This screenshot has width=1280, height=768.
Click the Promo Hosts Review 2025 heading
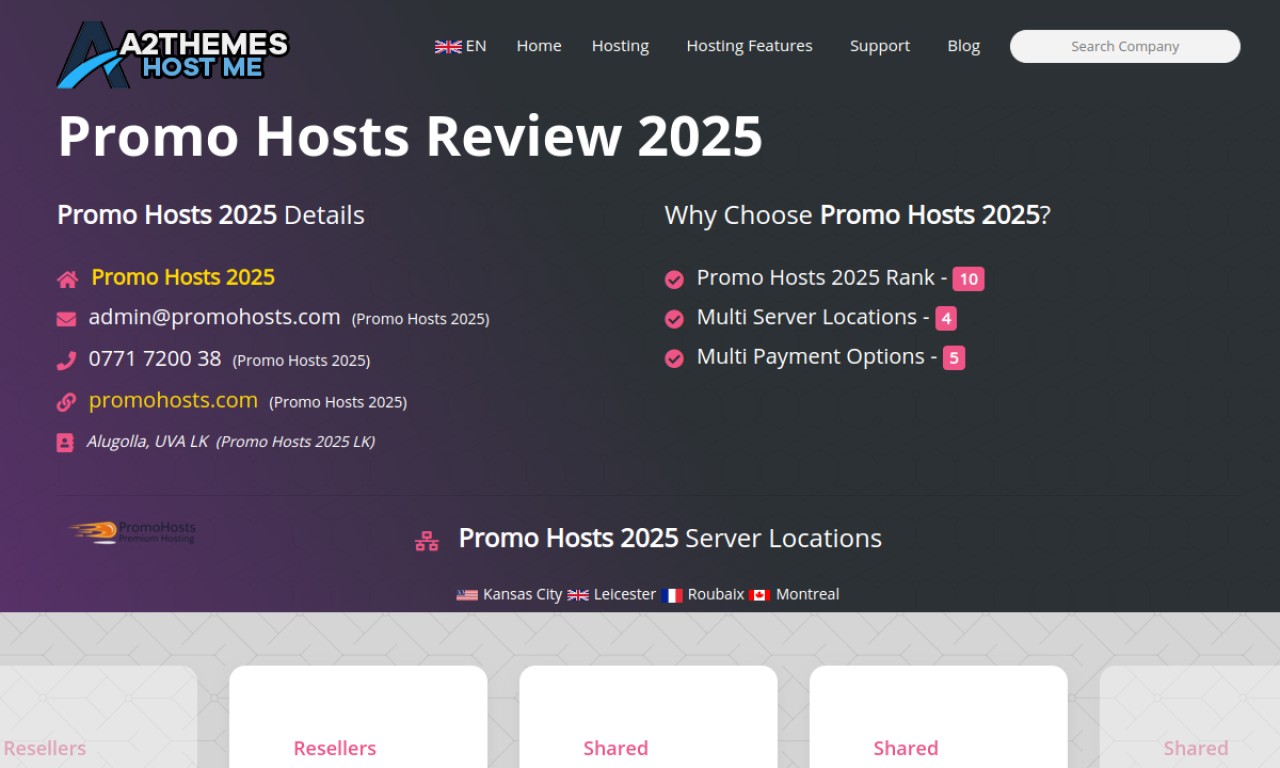(x=410, y=136)
